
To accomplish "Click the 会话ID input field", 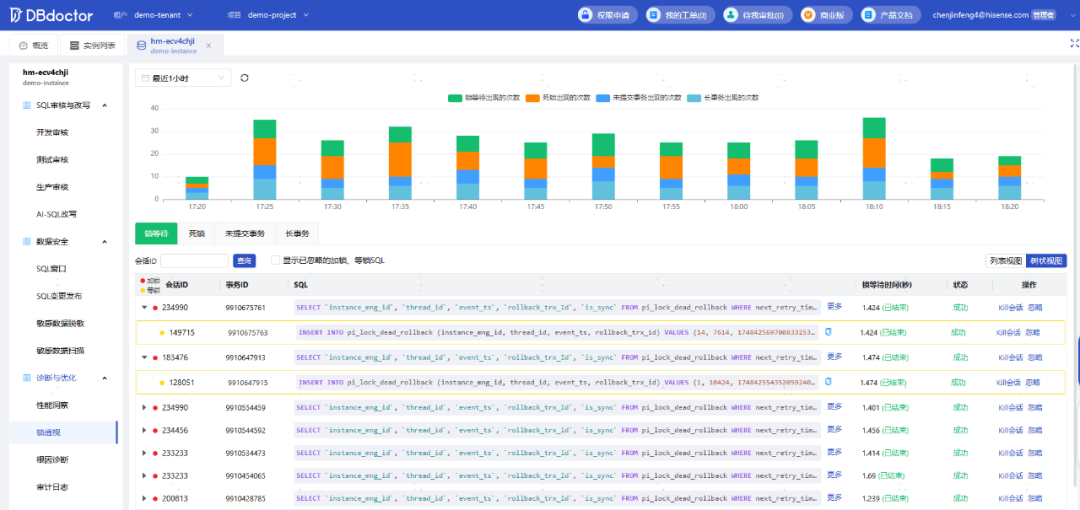I will [x=194, y=261].
